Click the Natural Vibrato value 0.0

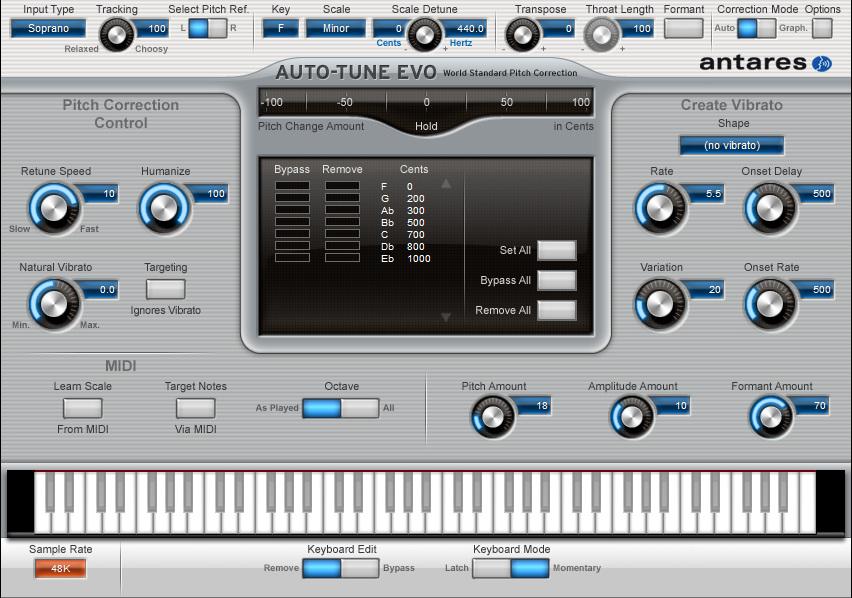(x=101, y=290)
